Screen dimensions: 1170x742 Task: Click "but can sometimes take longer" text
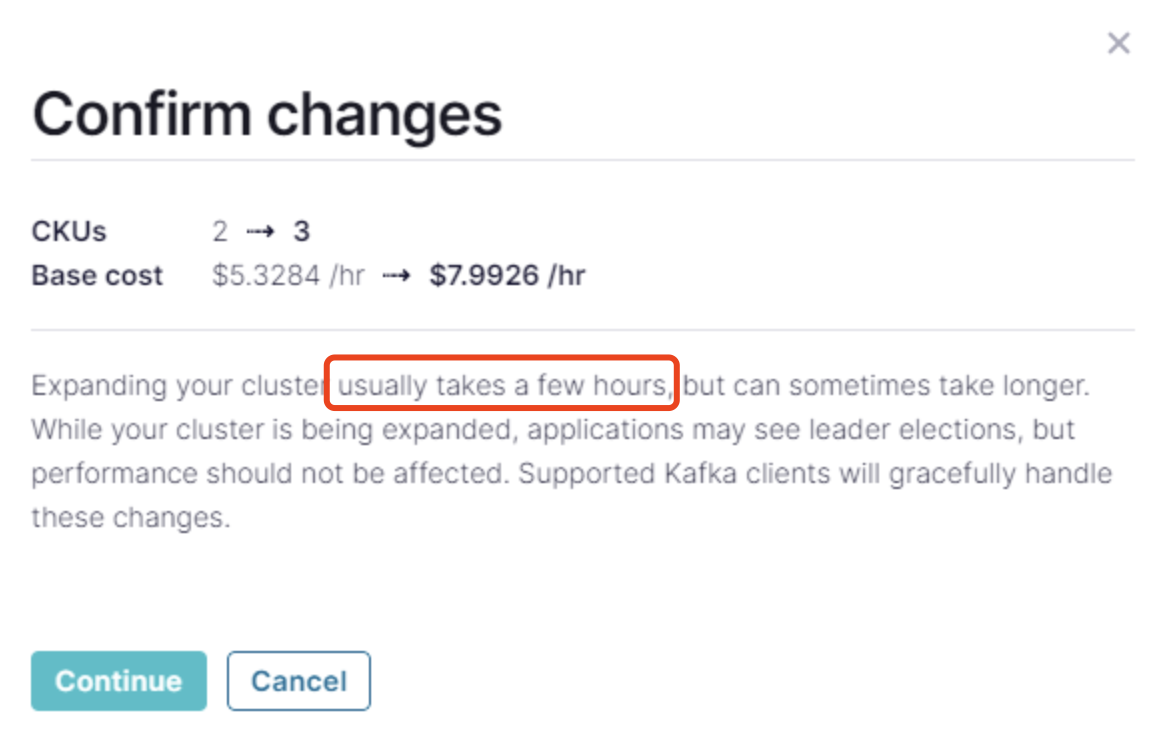point(886,386)
